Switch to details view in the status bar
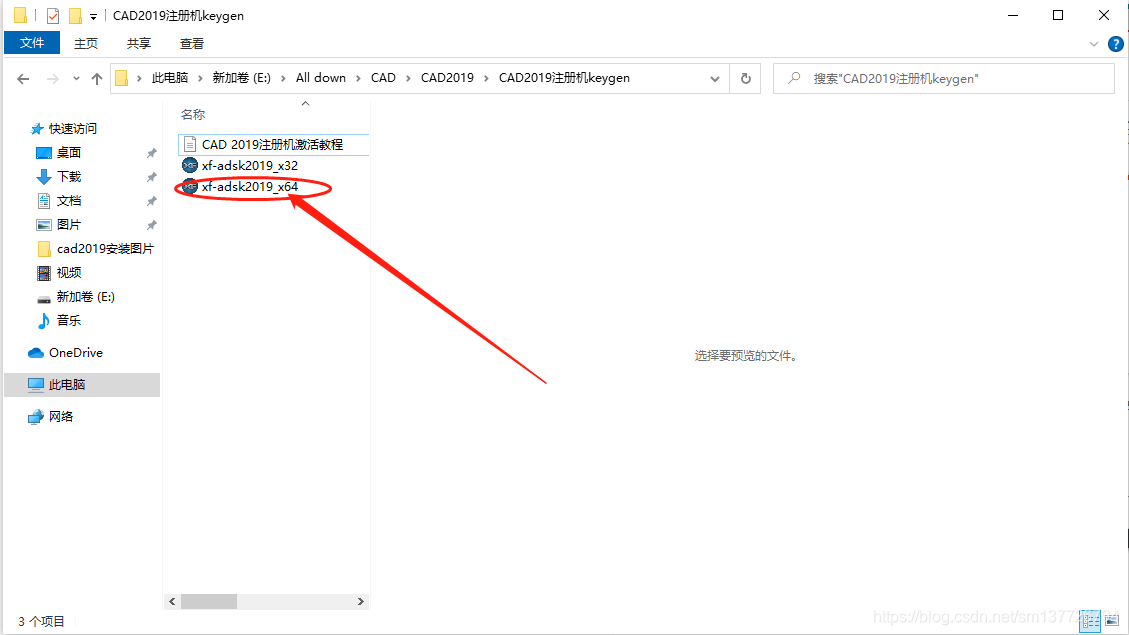The width and height of the screenshot is (1129, 635). 1090,621
